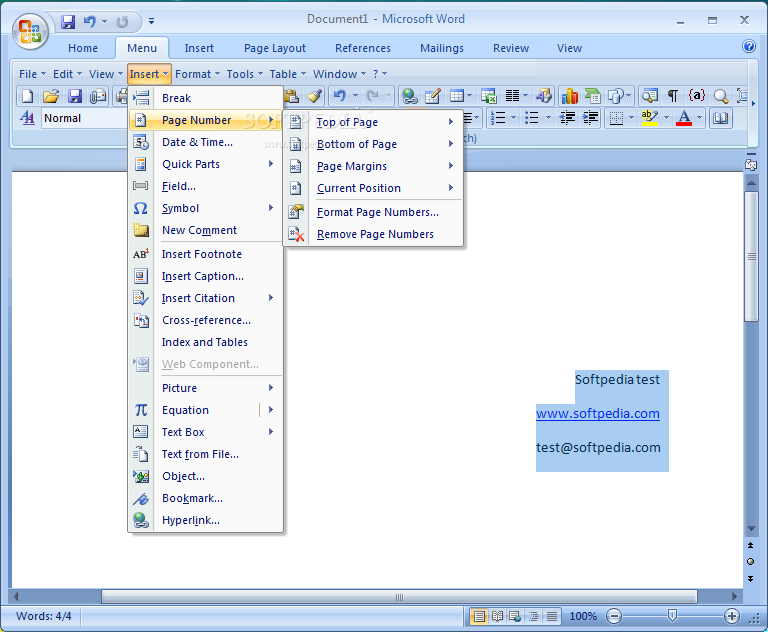The width and height of the screenshot is (768, 632).
Task: Click the Shapes icon in toolbar
Action: pos(616,96)
